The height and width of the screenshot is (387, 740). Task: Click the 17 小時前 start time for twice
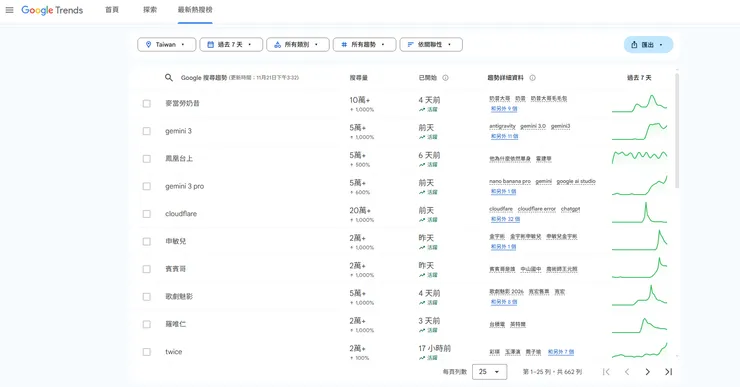pos(435,348)
